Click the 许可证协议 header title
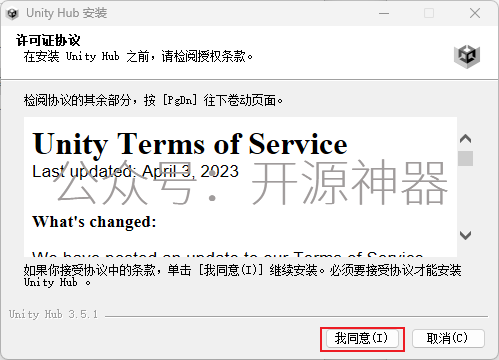The image size is (499, 360). (48, 40)
